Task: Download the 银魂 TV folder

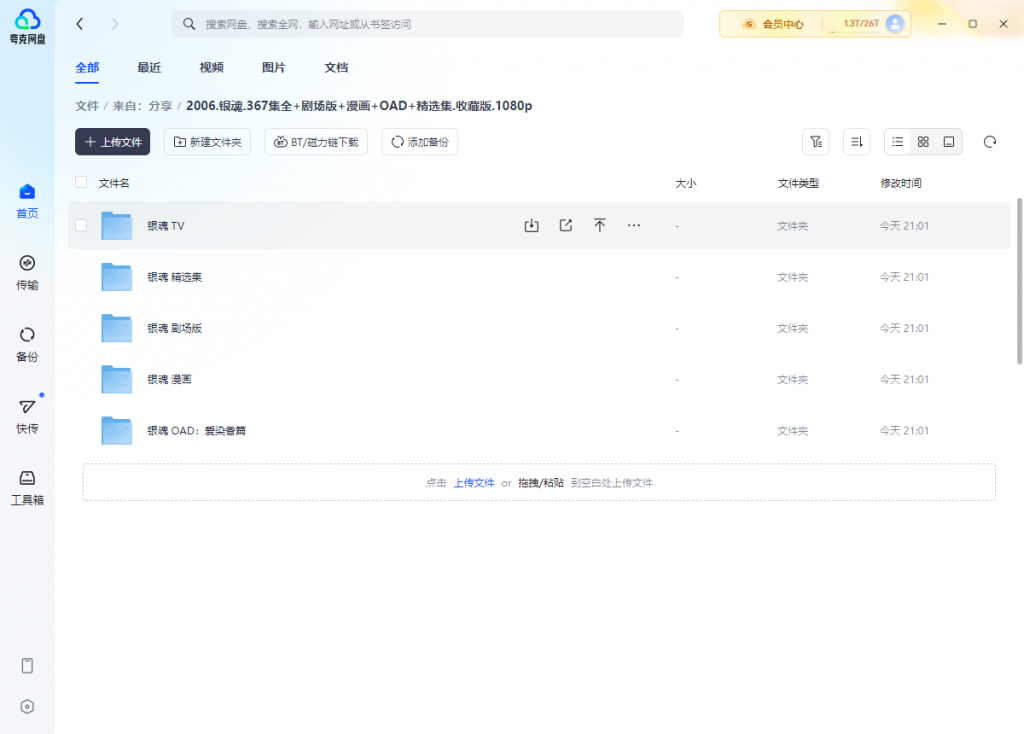Action: coord(532,225)
